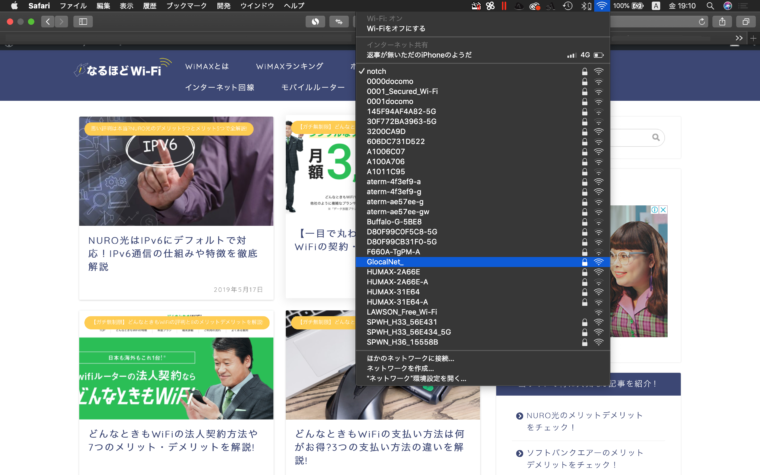Viewport: 760px width, 475px height.
Task: Open the ヘルプ menu
Action: pos(294,6)
